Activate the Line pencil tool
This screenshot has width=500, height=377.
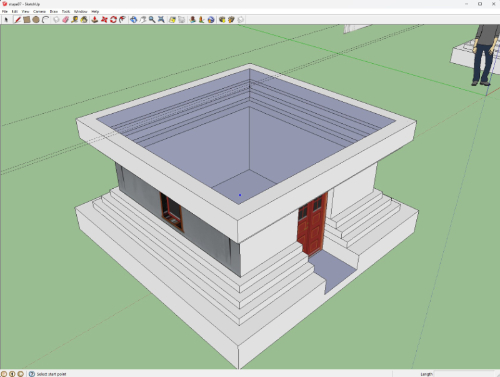18,20
